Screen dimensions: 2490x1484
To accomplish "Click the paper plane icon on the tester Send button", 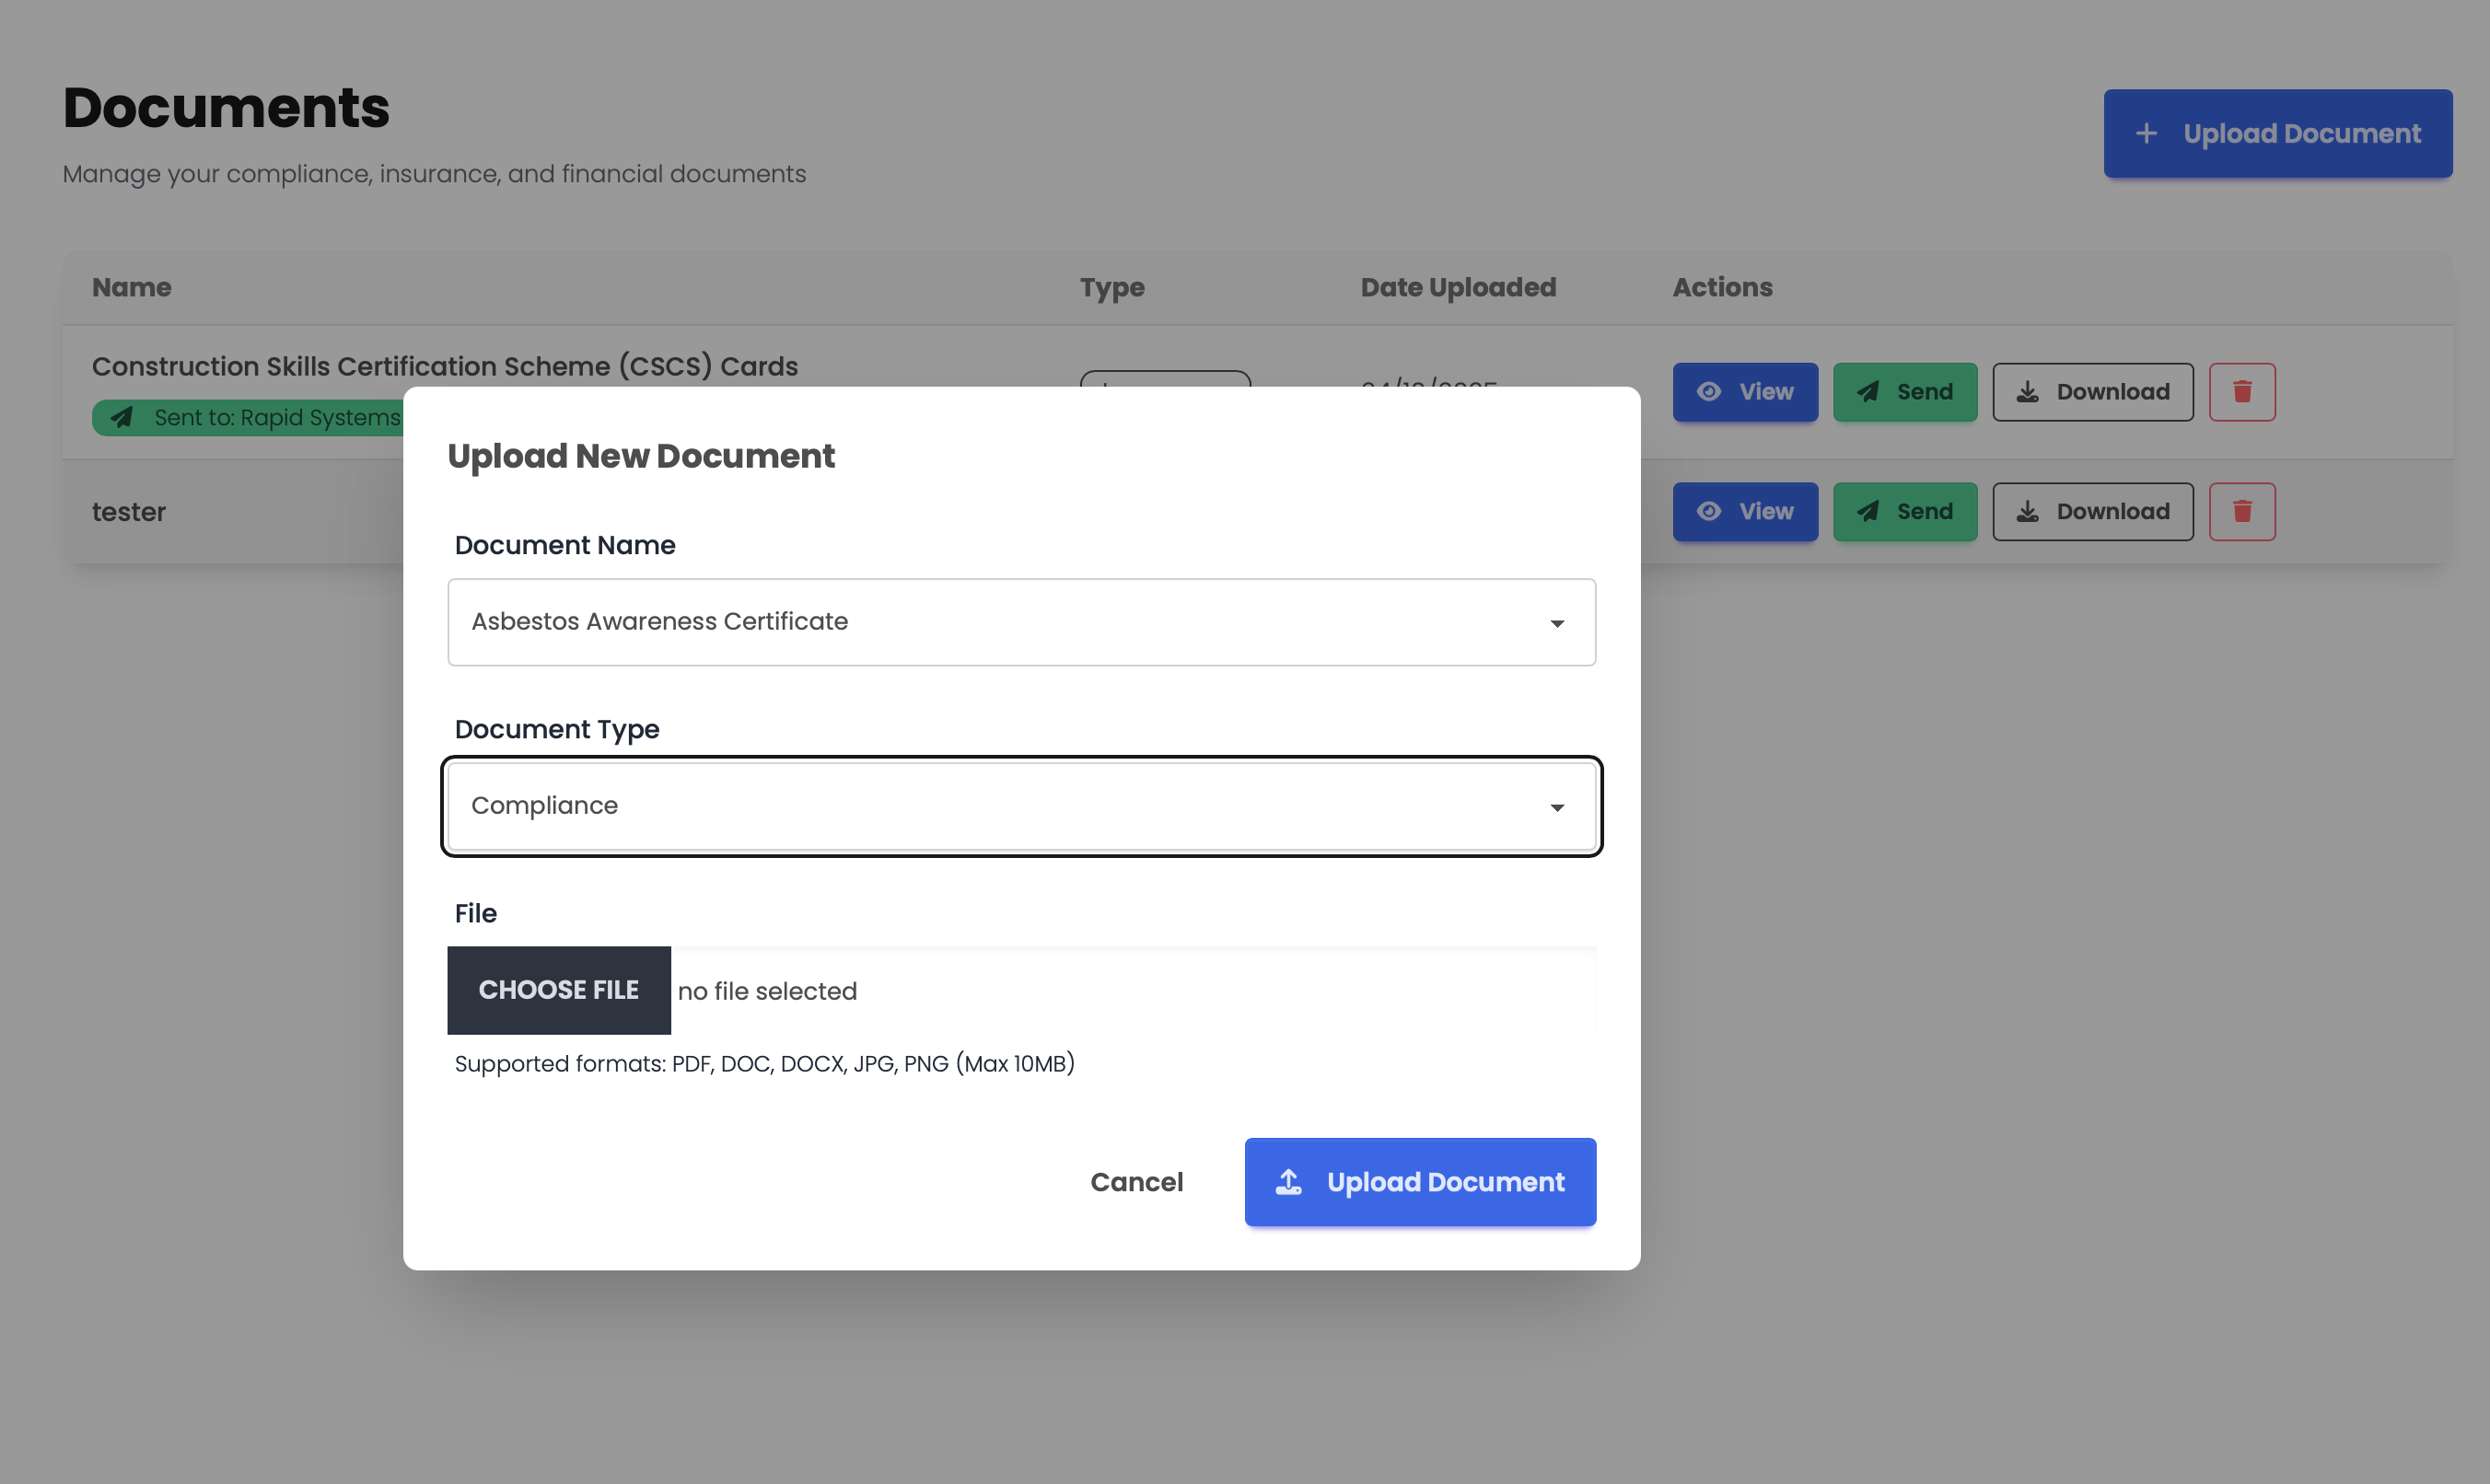I will [1869, 511].
